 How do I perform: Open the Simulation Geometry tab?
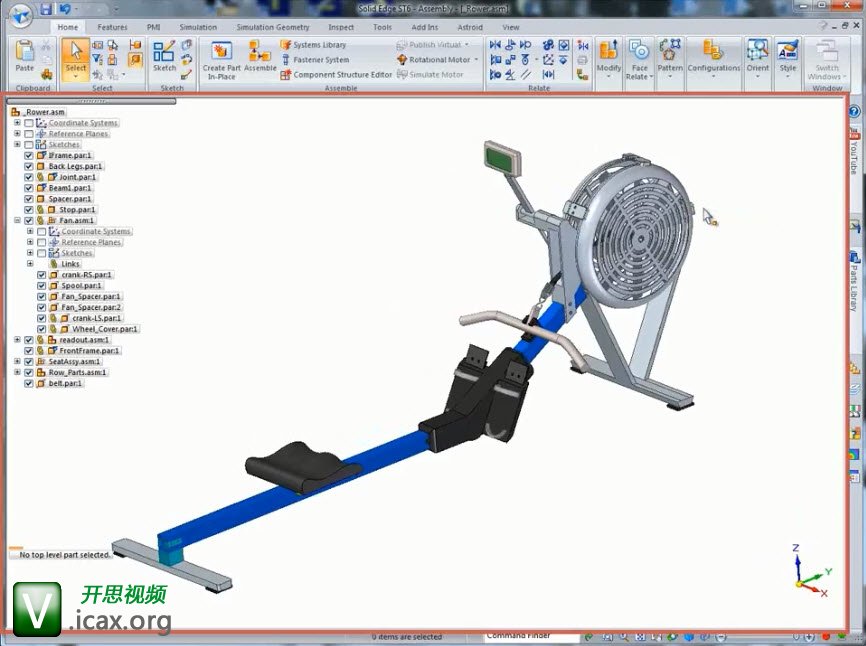coord(273,27)
